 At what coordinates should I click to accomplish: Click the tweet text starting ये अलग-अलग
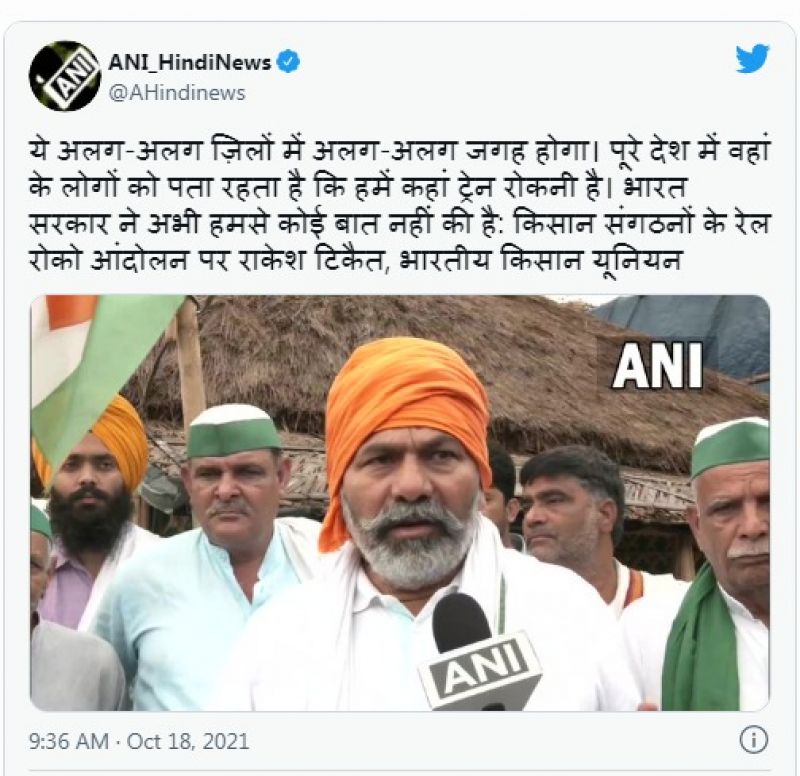click(x=398, y=206)
